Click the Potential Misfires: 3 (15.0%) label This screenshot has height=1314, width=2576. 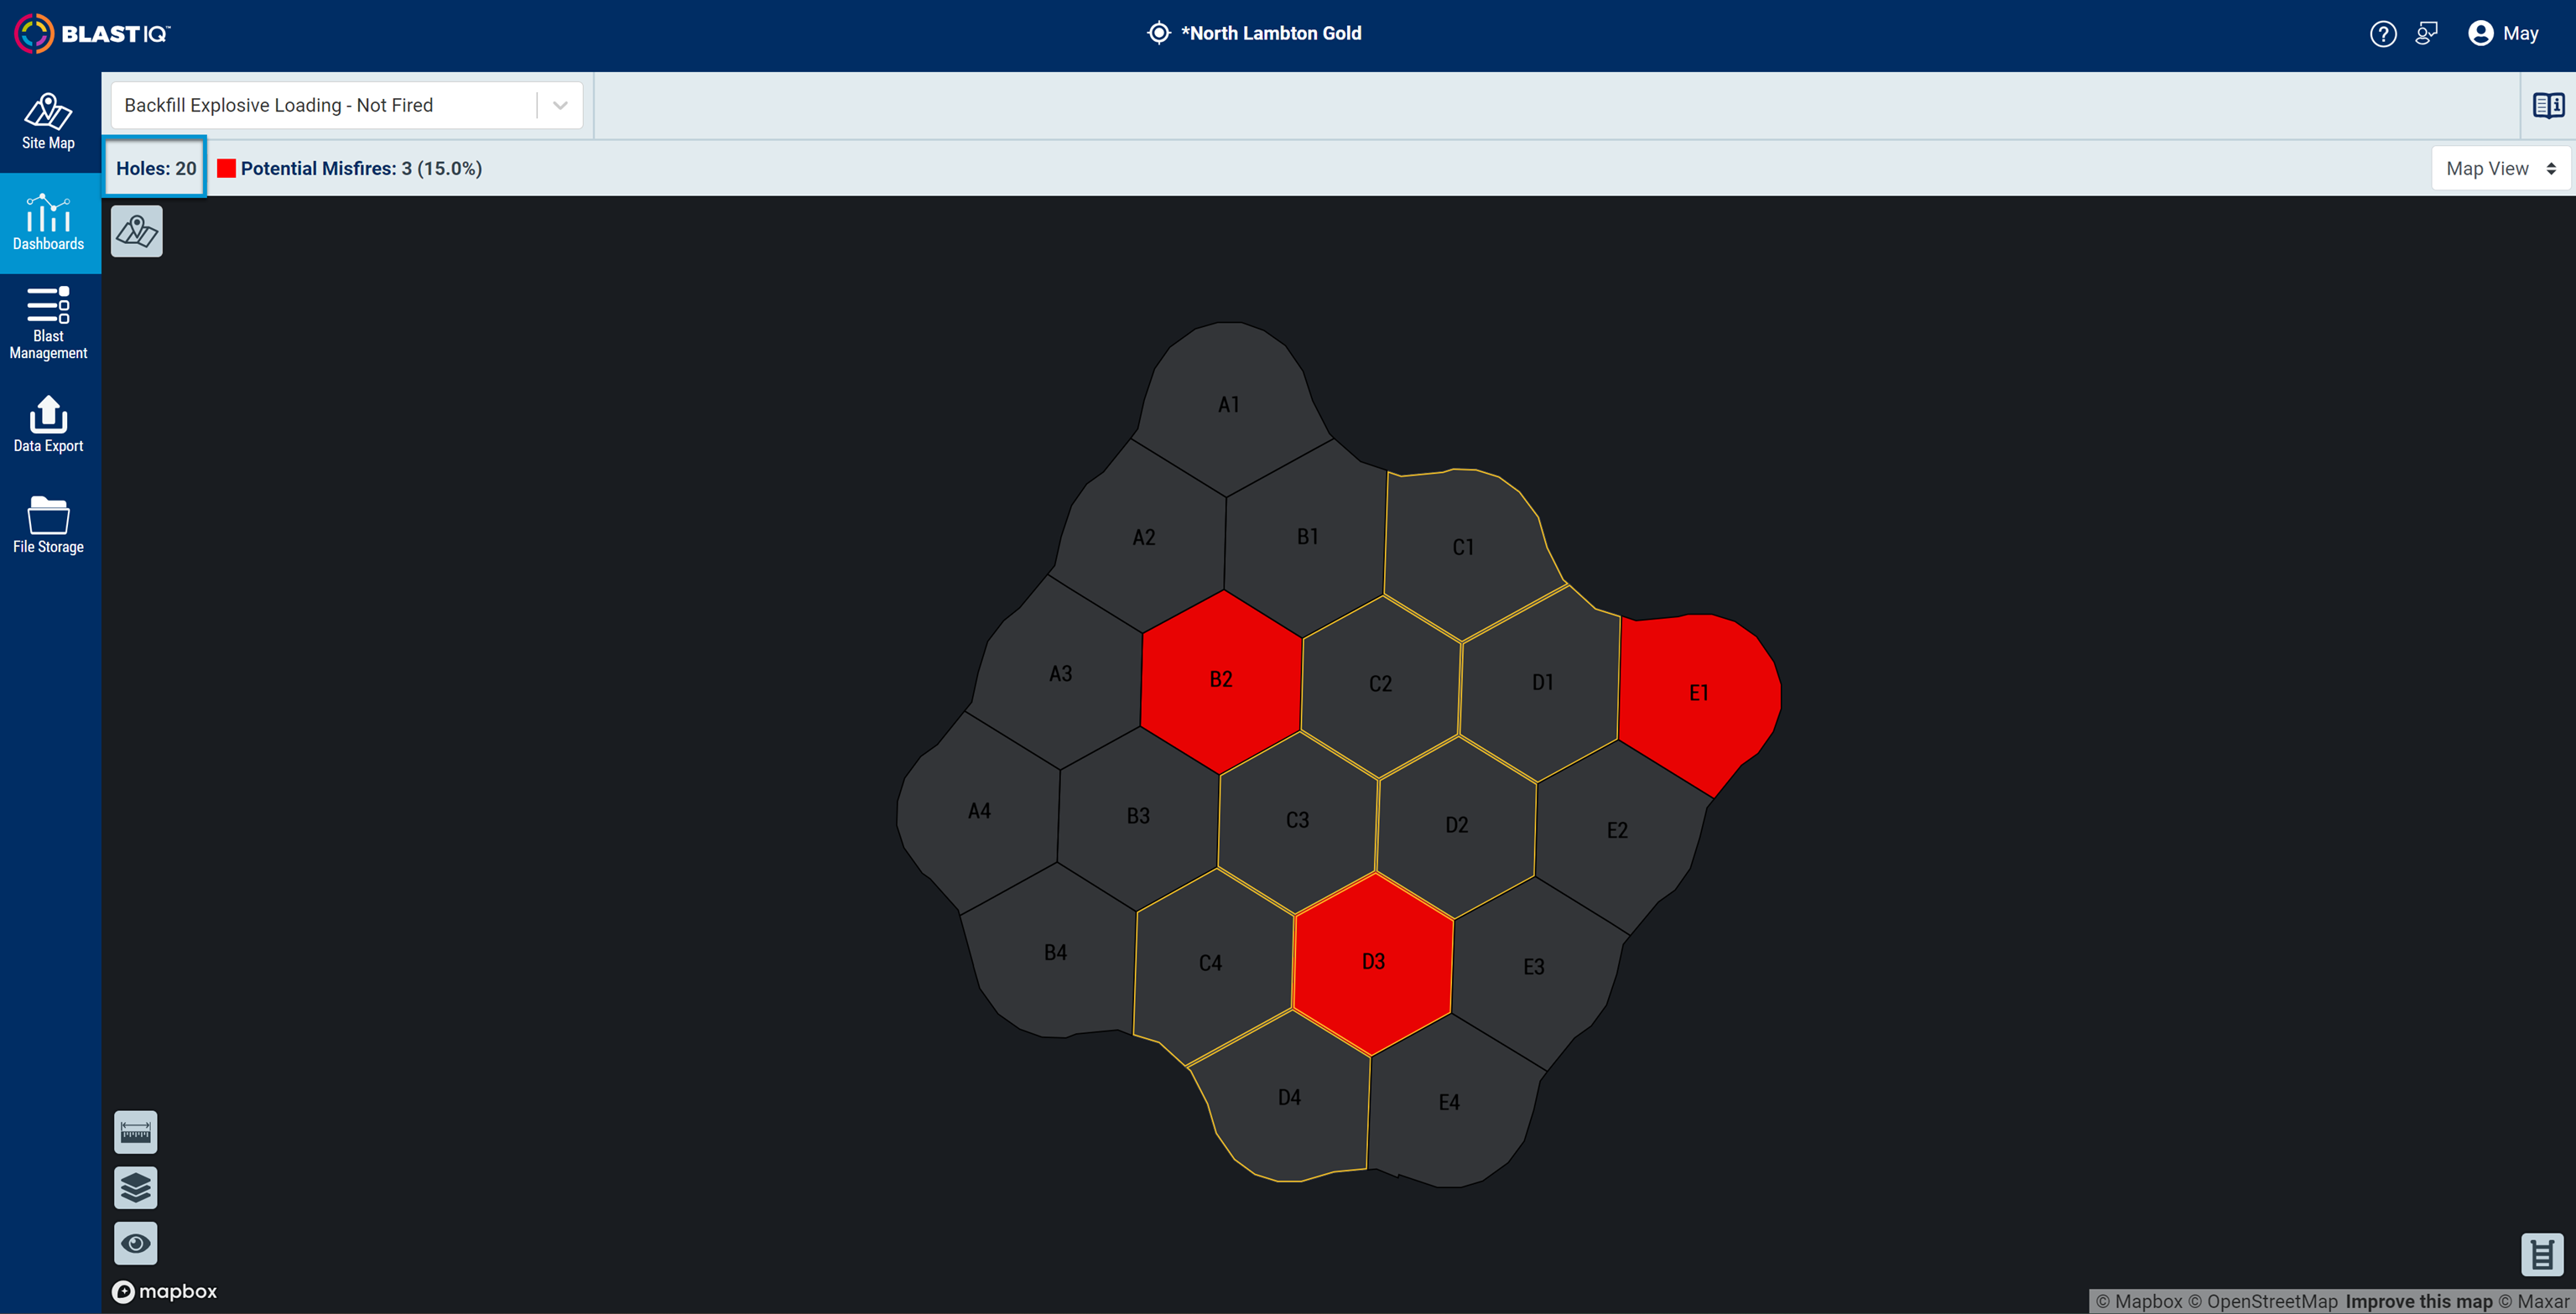click(361, 168)
